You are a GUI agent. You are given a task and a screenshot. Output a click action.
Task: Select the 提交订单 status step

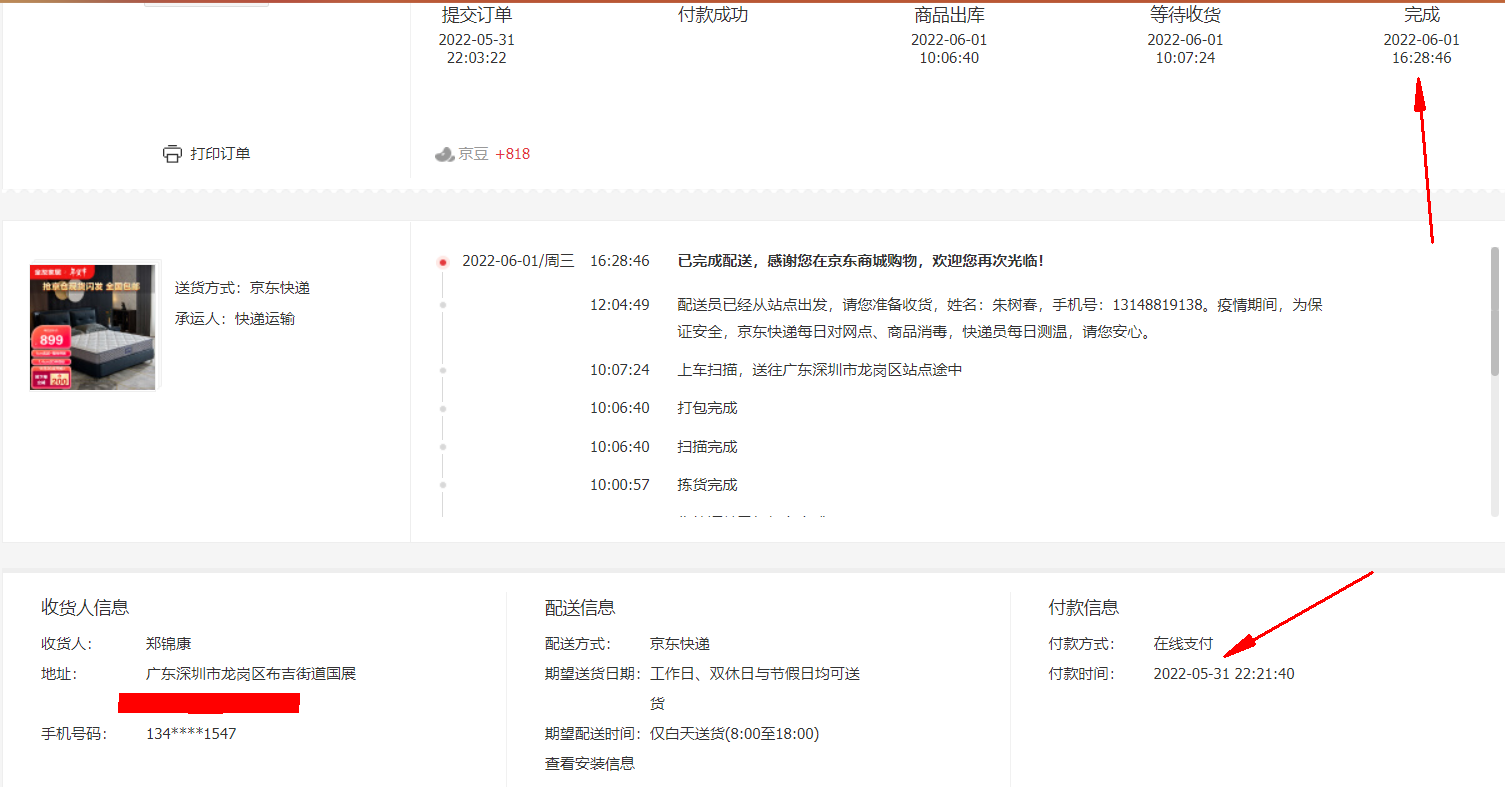click(x=477, y=15)
